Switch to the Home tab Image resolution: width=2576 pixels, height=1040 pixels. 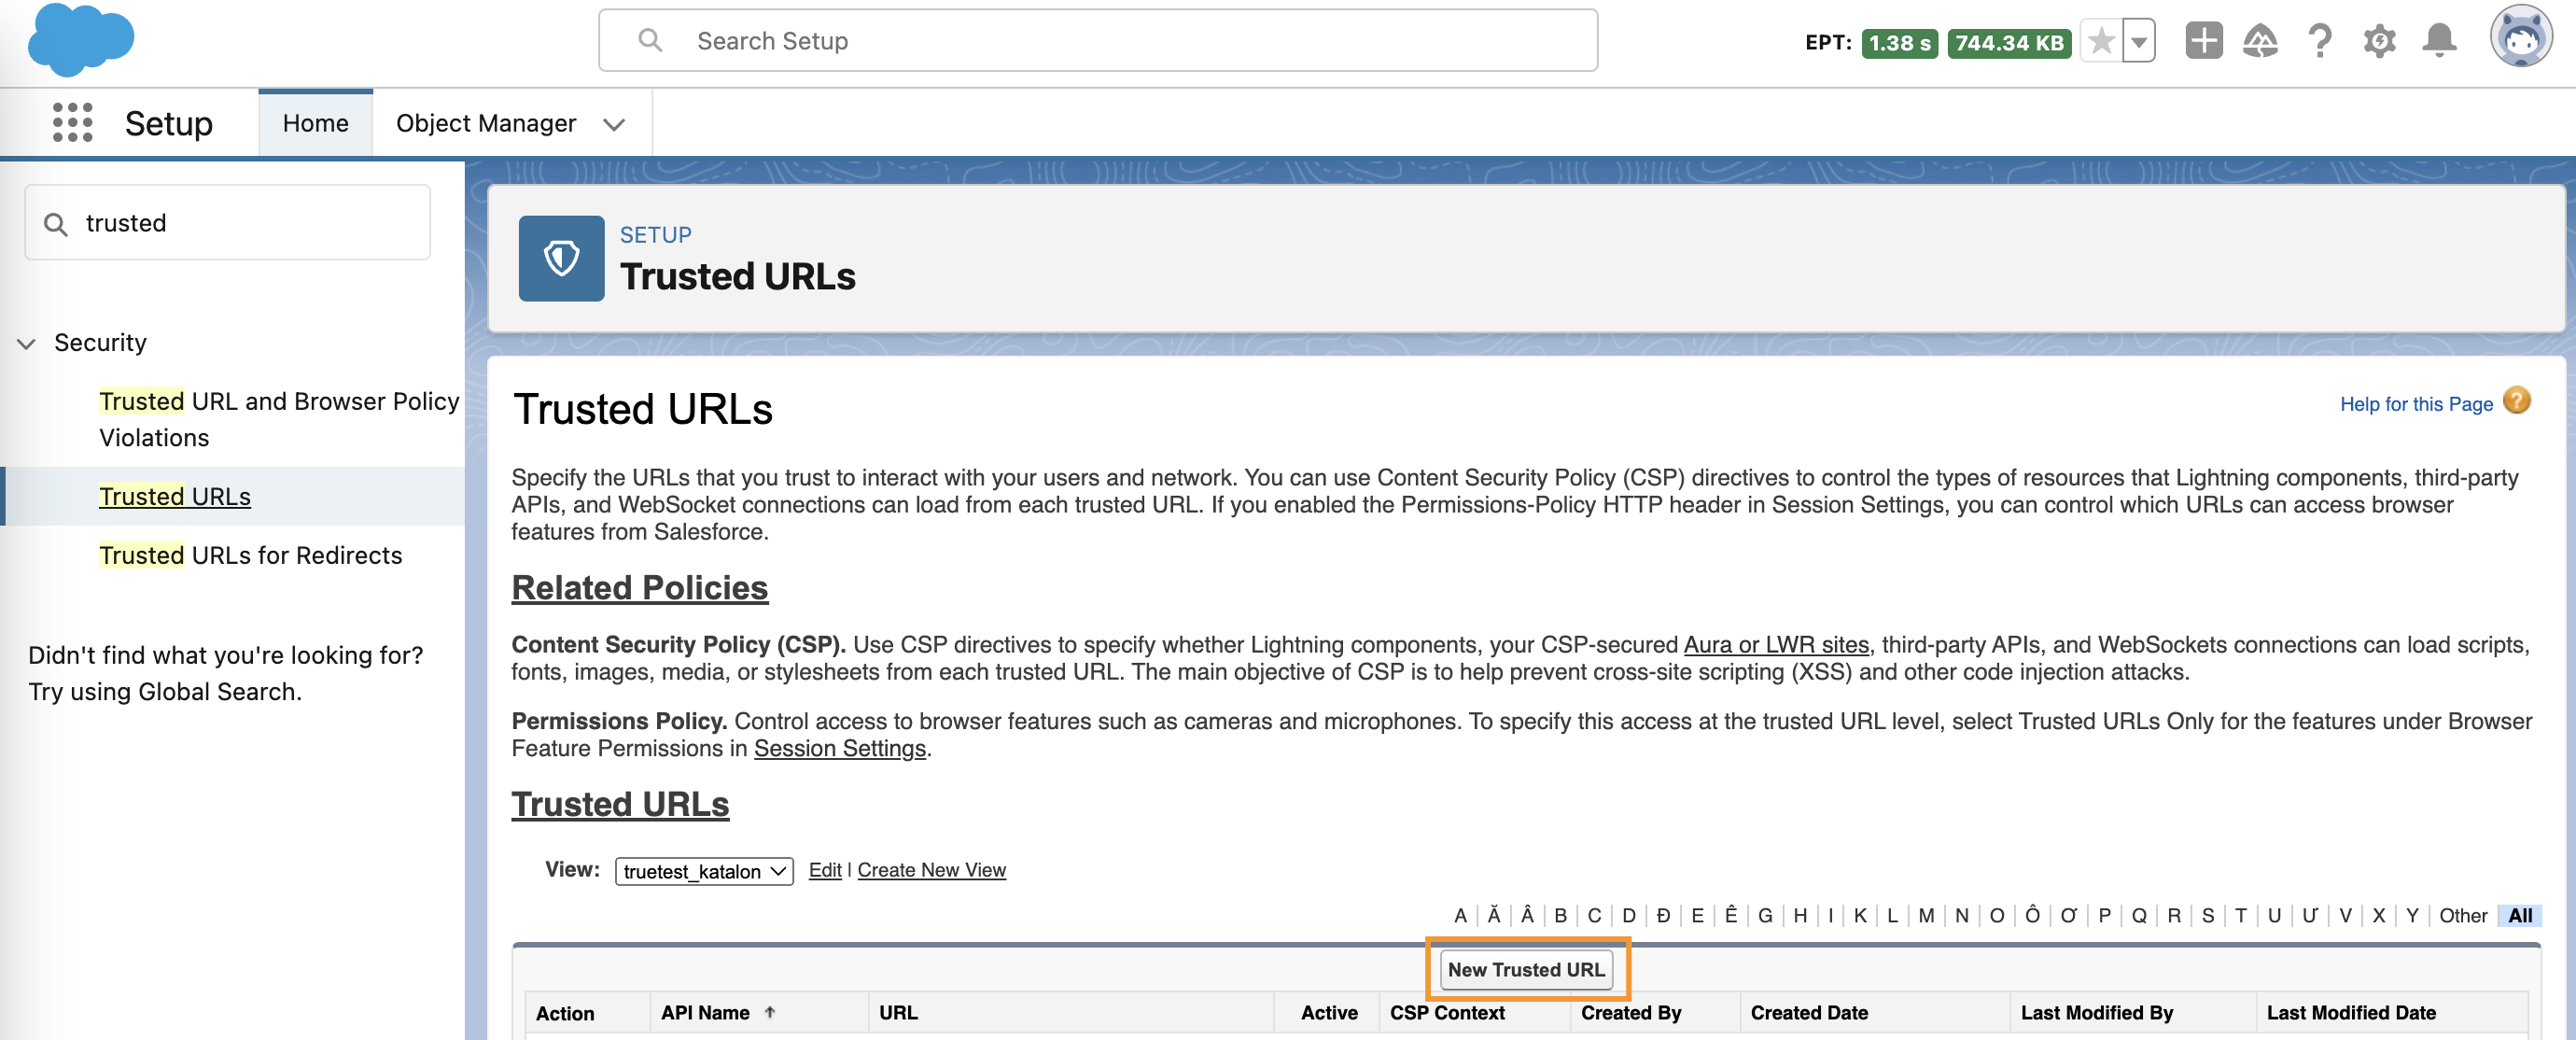[x=315, y=123]
